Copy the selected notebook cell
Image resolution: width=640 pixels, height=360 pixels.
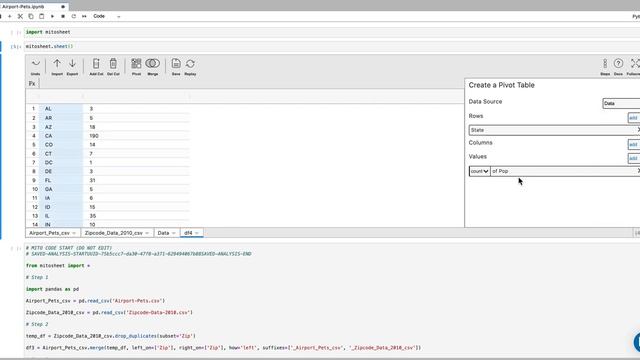tap(31, 16)
